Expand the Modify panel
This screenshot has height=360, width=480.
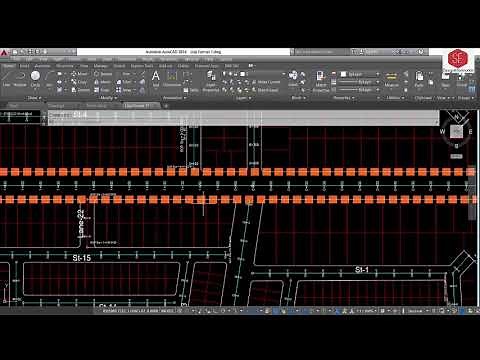tap(108, 98)
